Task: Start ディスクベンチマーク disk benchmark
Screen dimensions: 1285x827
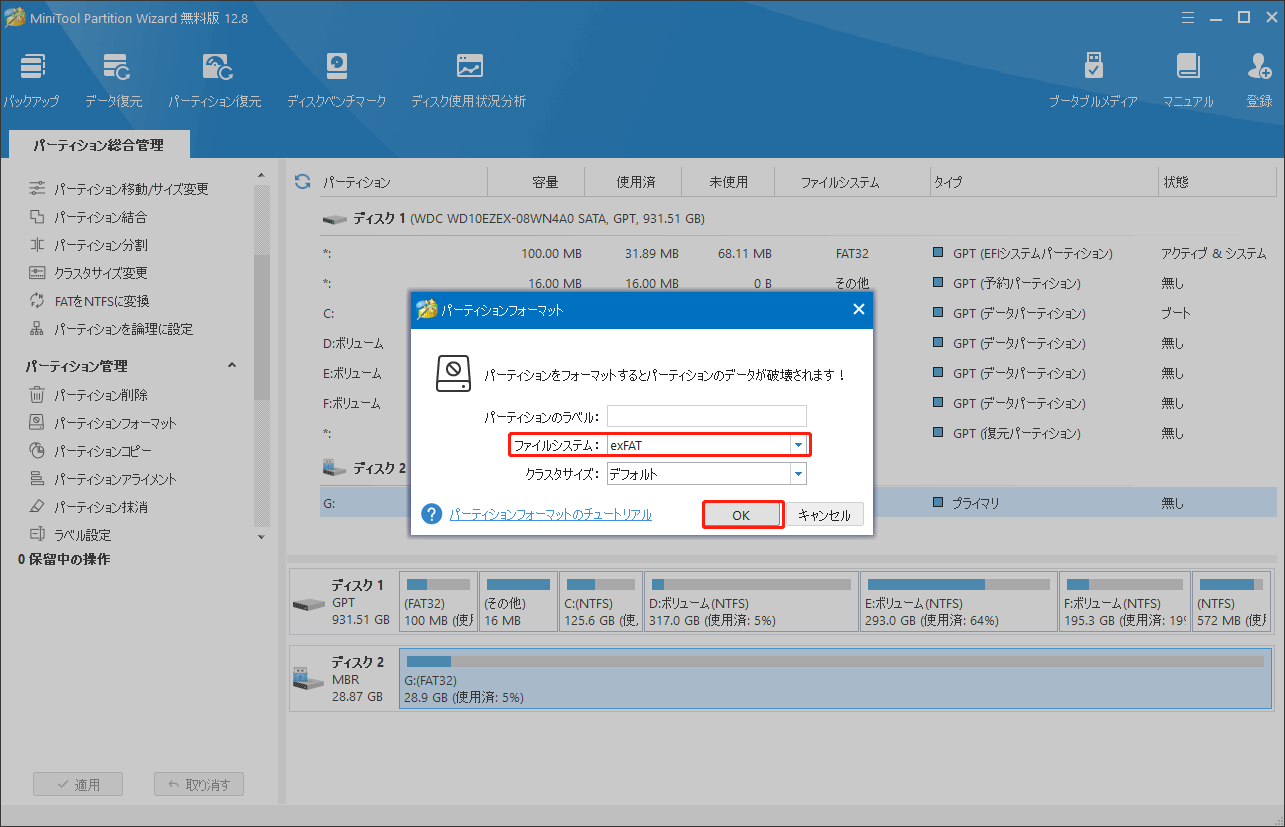Action: pos(336,80)
